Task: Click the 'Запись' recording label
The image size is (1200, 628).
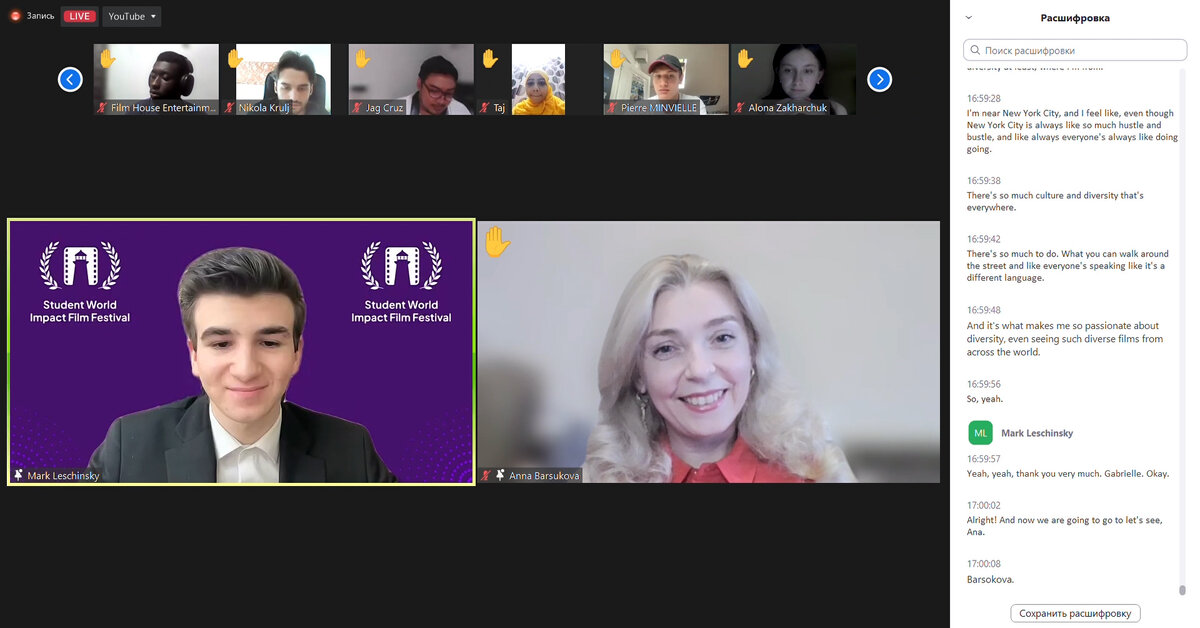Action: pyautogui.click(x=41, y=16)
